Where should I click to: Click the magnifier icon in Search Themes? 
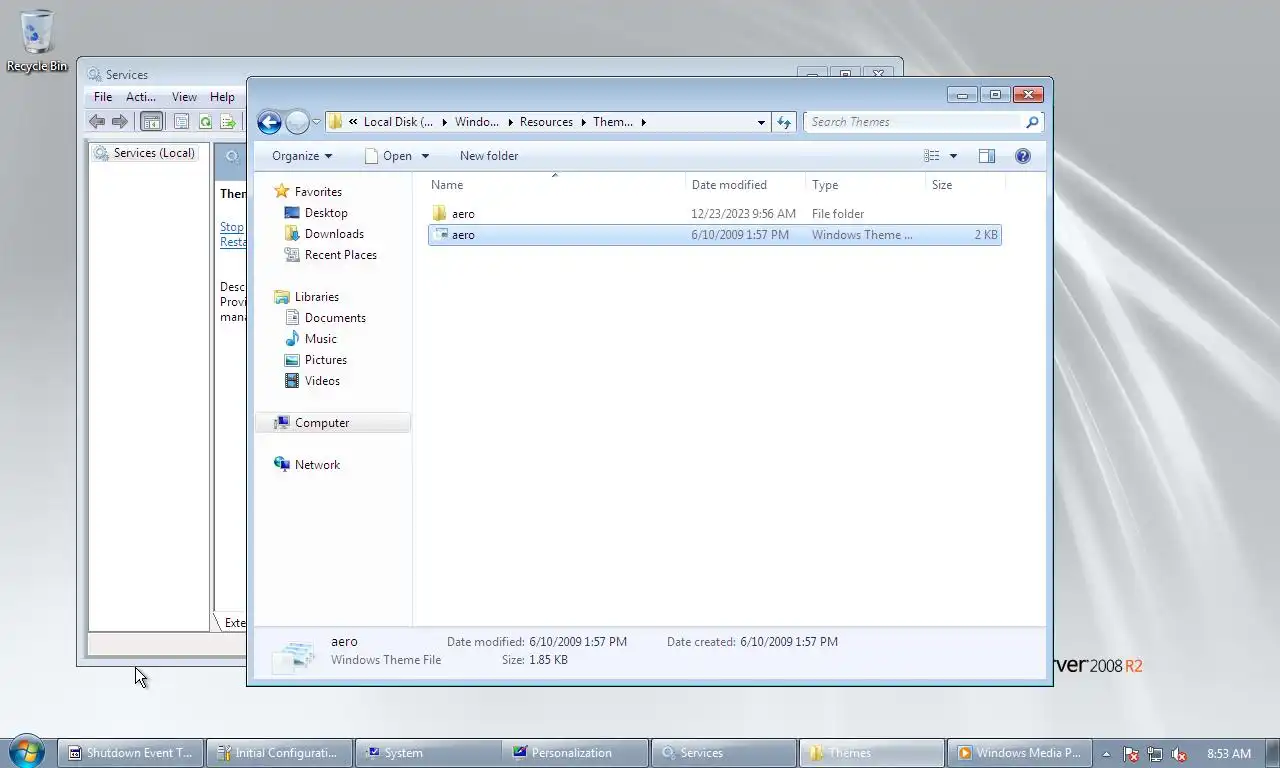pos(1032,122)
